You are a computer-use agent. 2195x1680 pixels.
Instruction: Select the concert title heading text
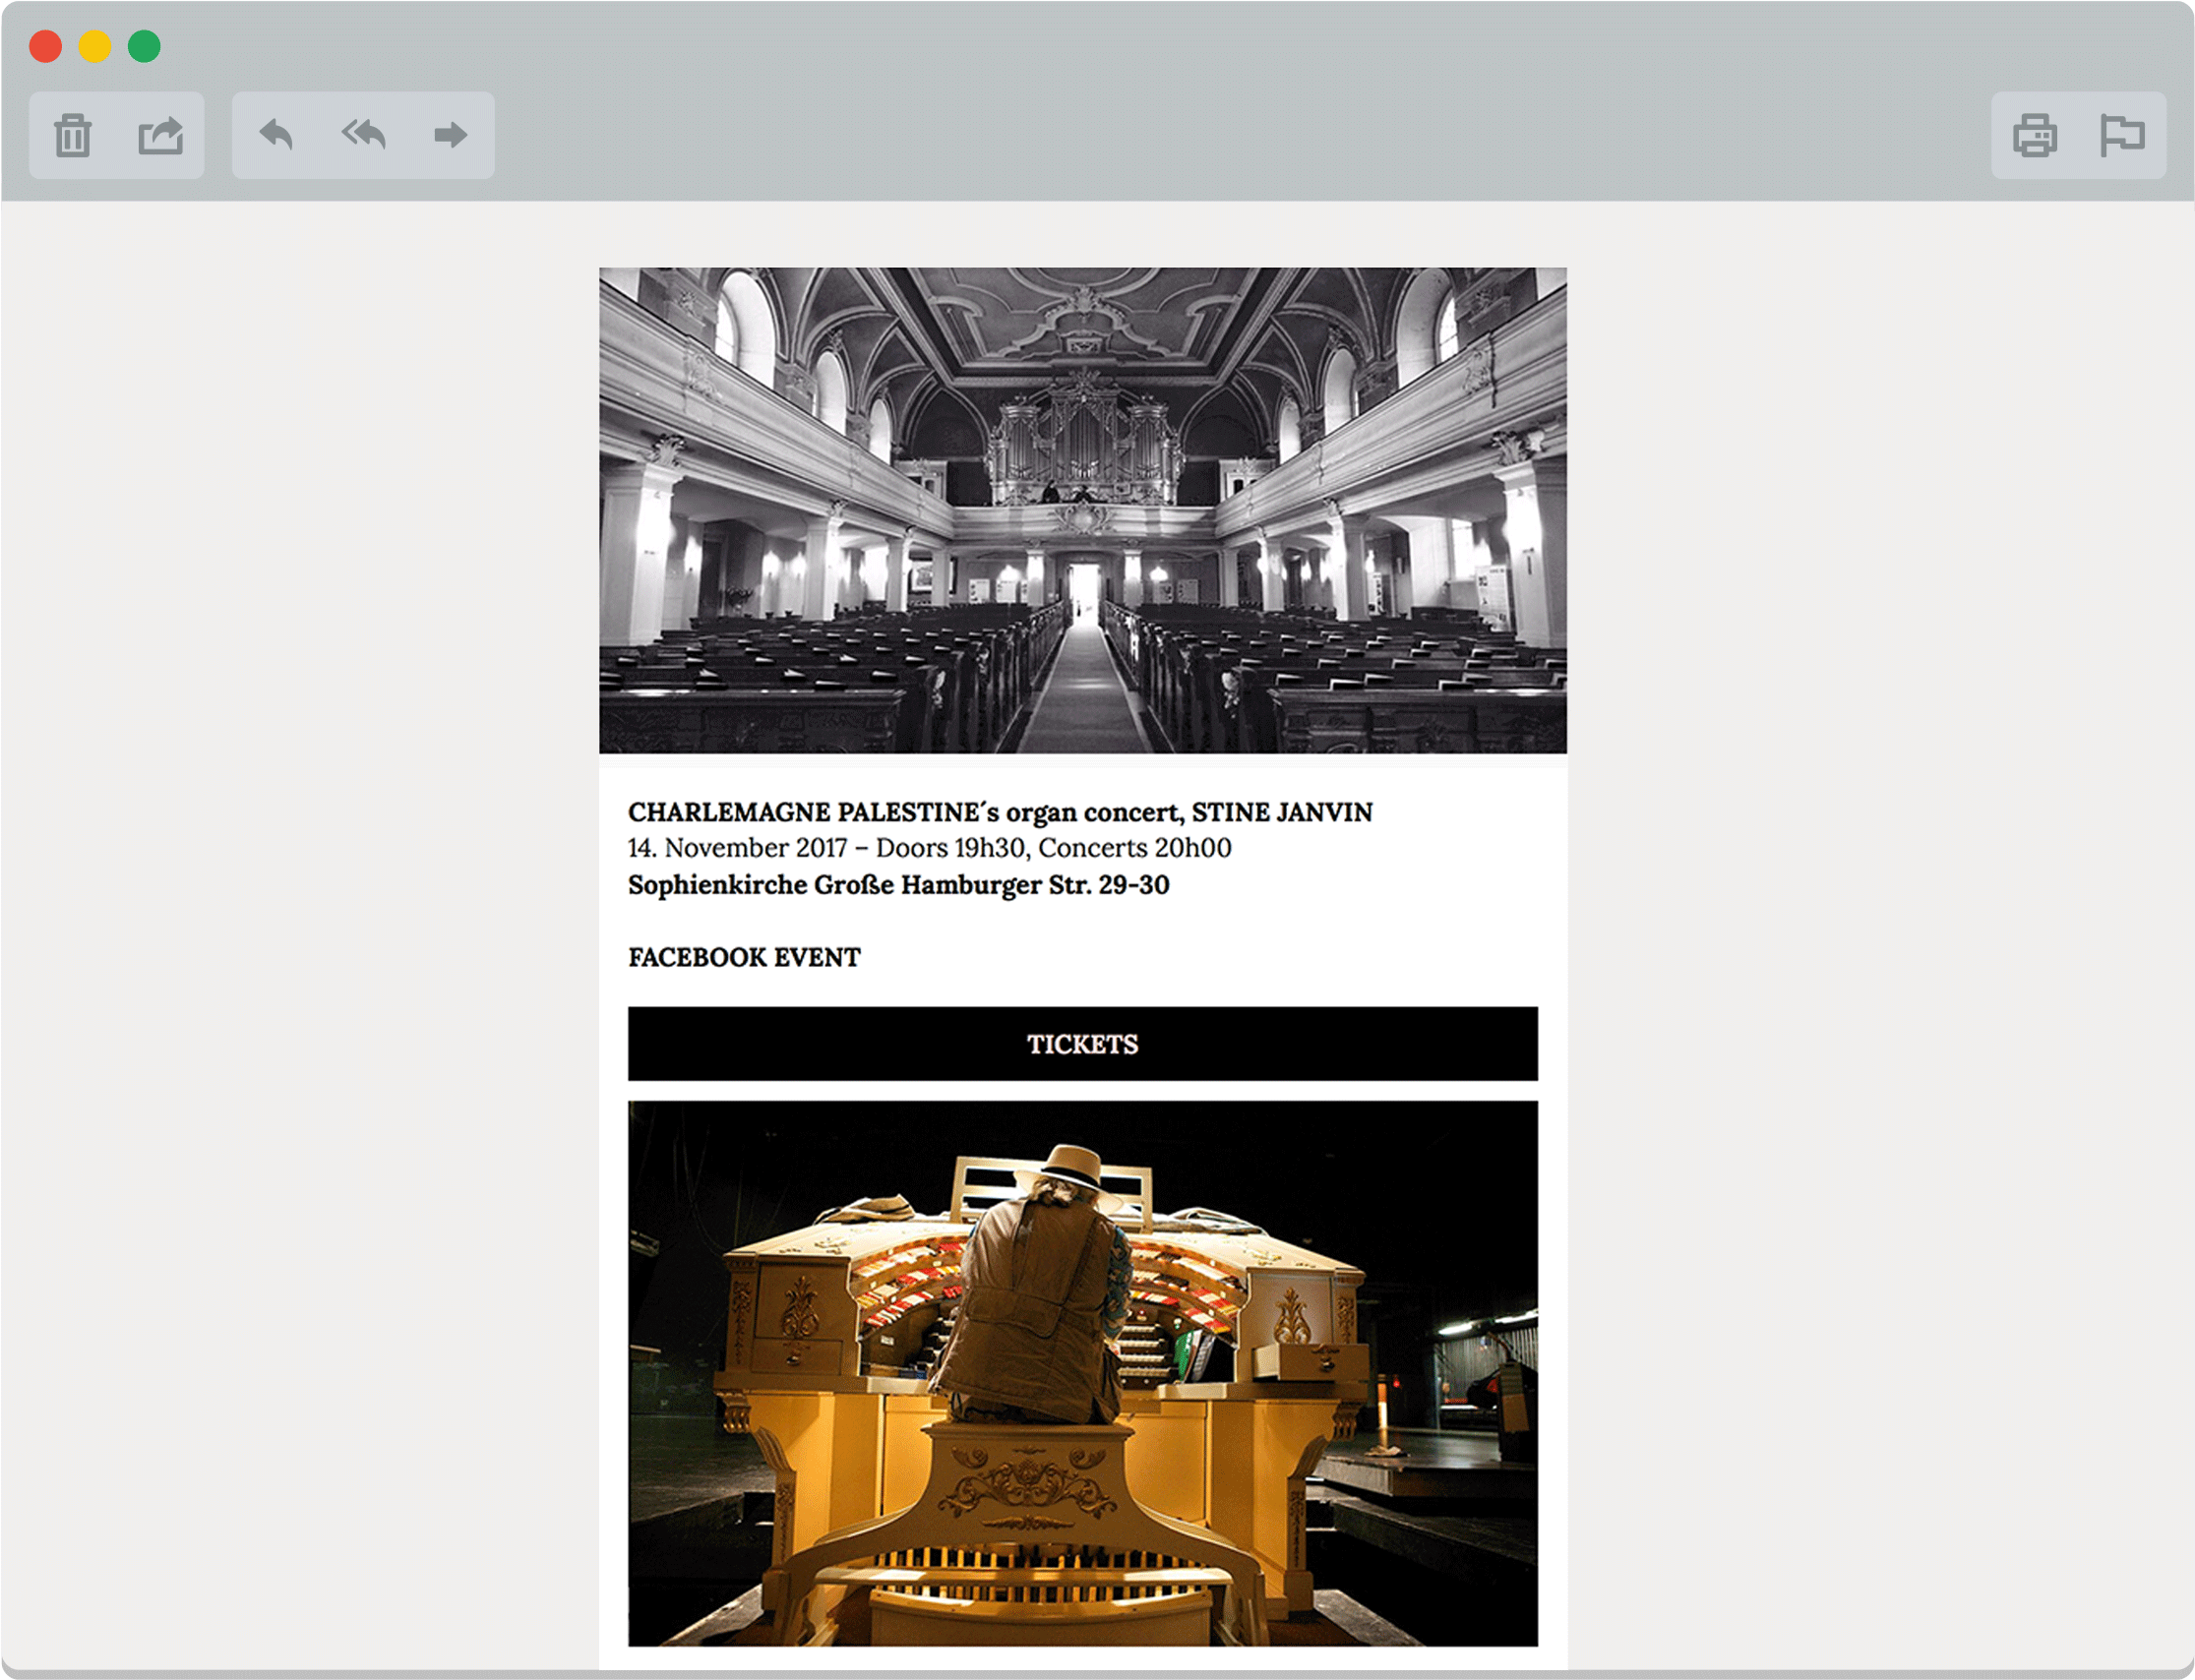point(1000,812)
